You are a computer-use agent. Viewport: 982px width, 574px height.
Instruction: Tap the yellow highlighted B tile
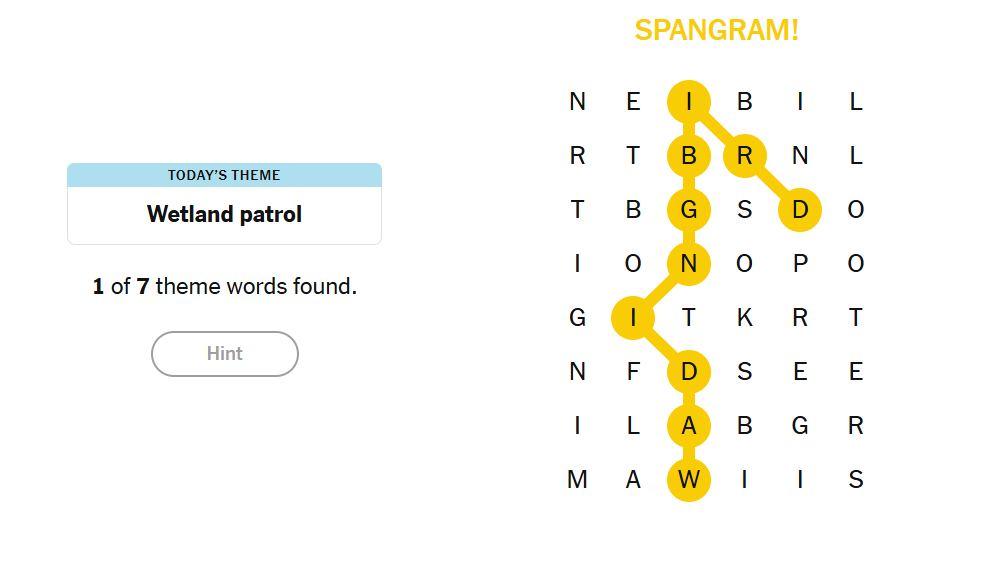[x=689, y=155]
